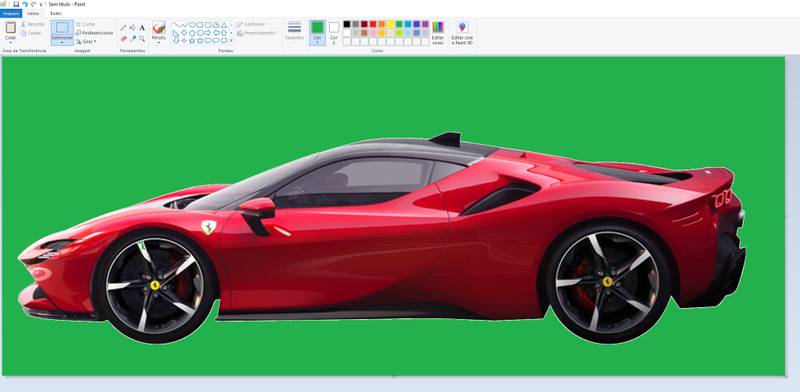Image resolution: width=800 pixels, height=392 pixels.
Task: Select the Color picker eyedropper tool
Action: click(x=133, y=38)
